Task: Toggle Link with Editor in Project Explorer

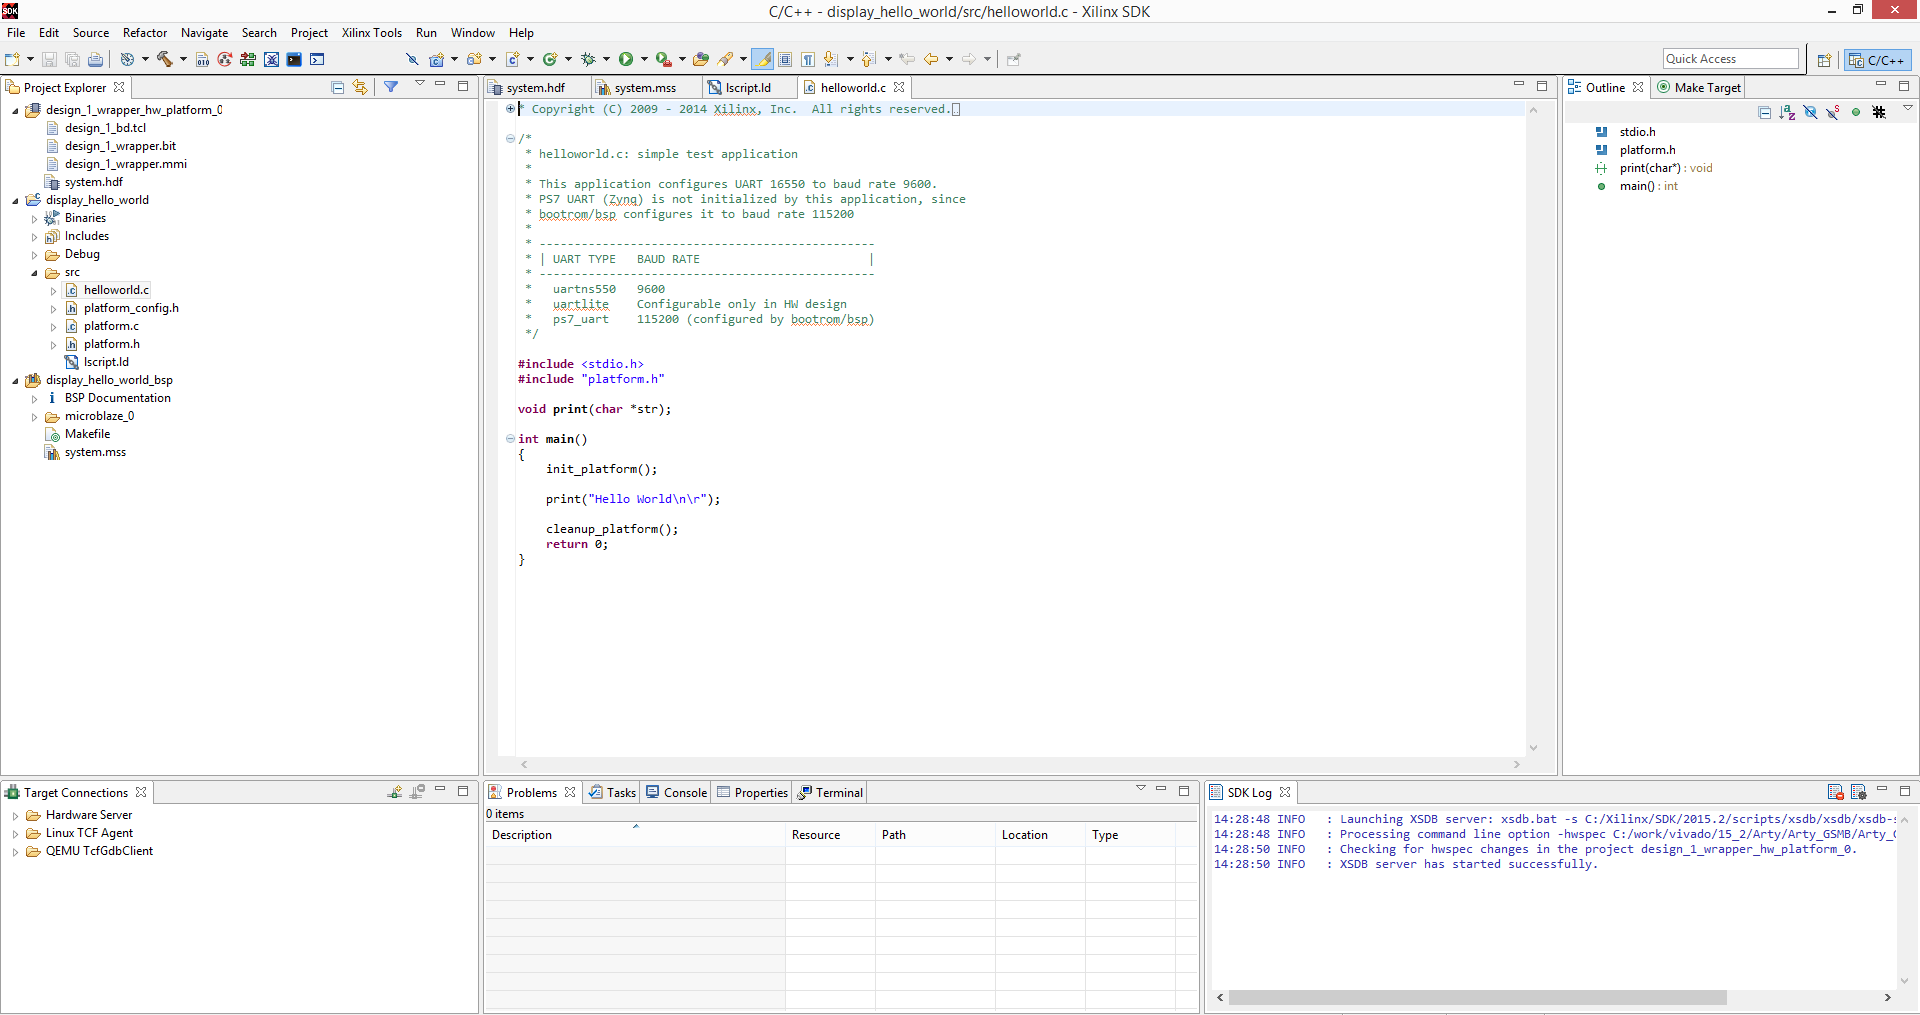Action: [360, 87]
